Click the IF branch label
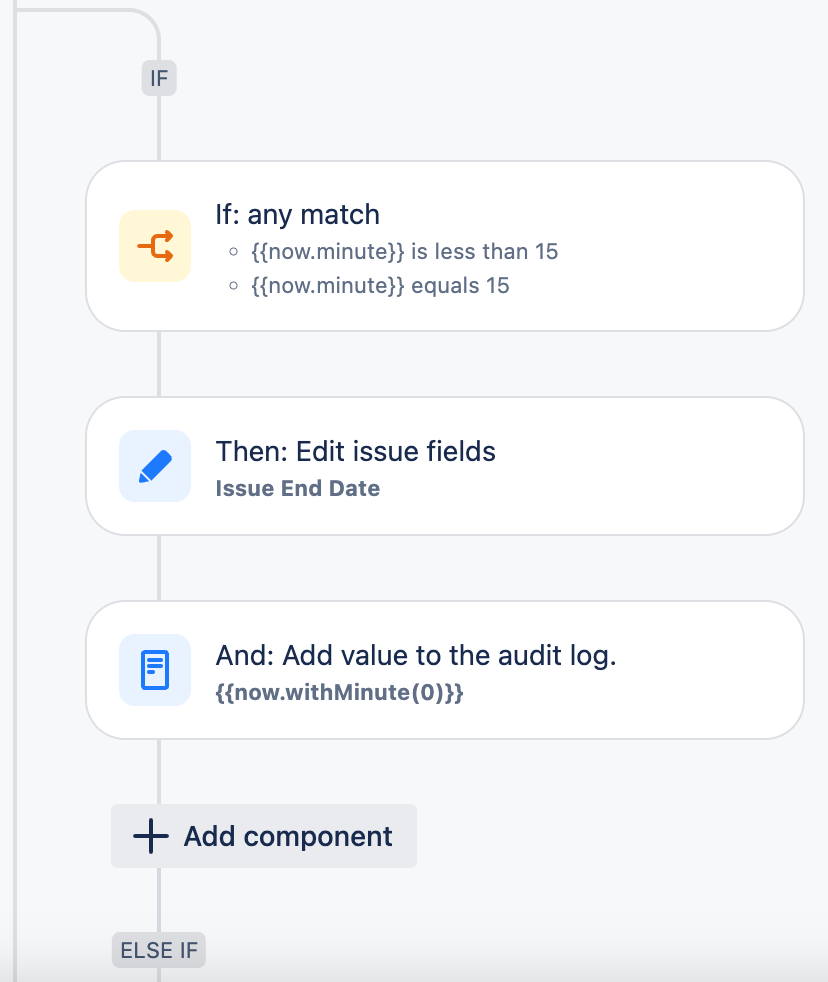828x982 pixels. click(159, 79)
